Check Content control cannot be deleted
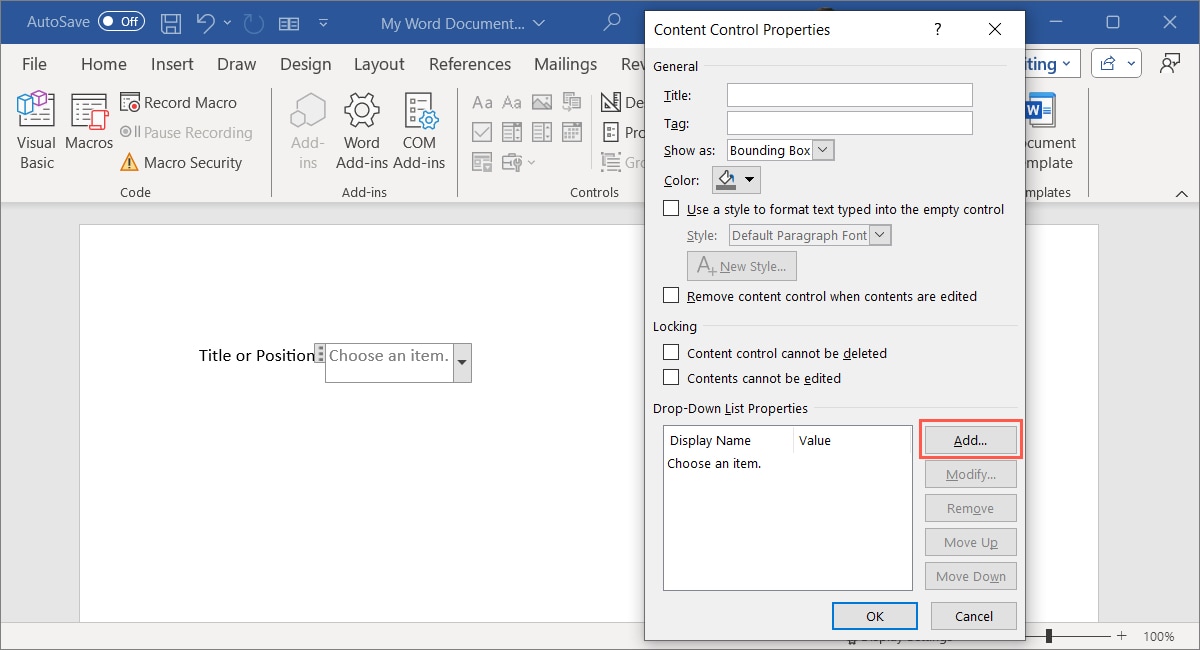 (x=671, y=353)
